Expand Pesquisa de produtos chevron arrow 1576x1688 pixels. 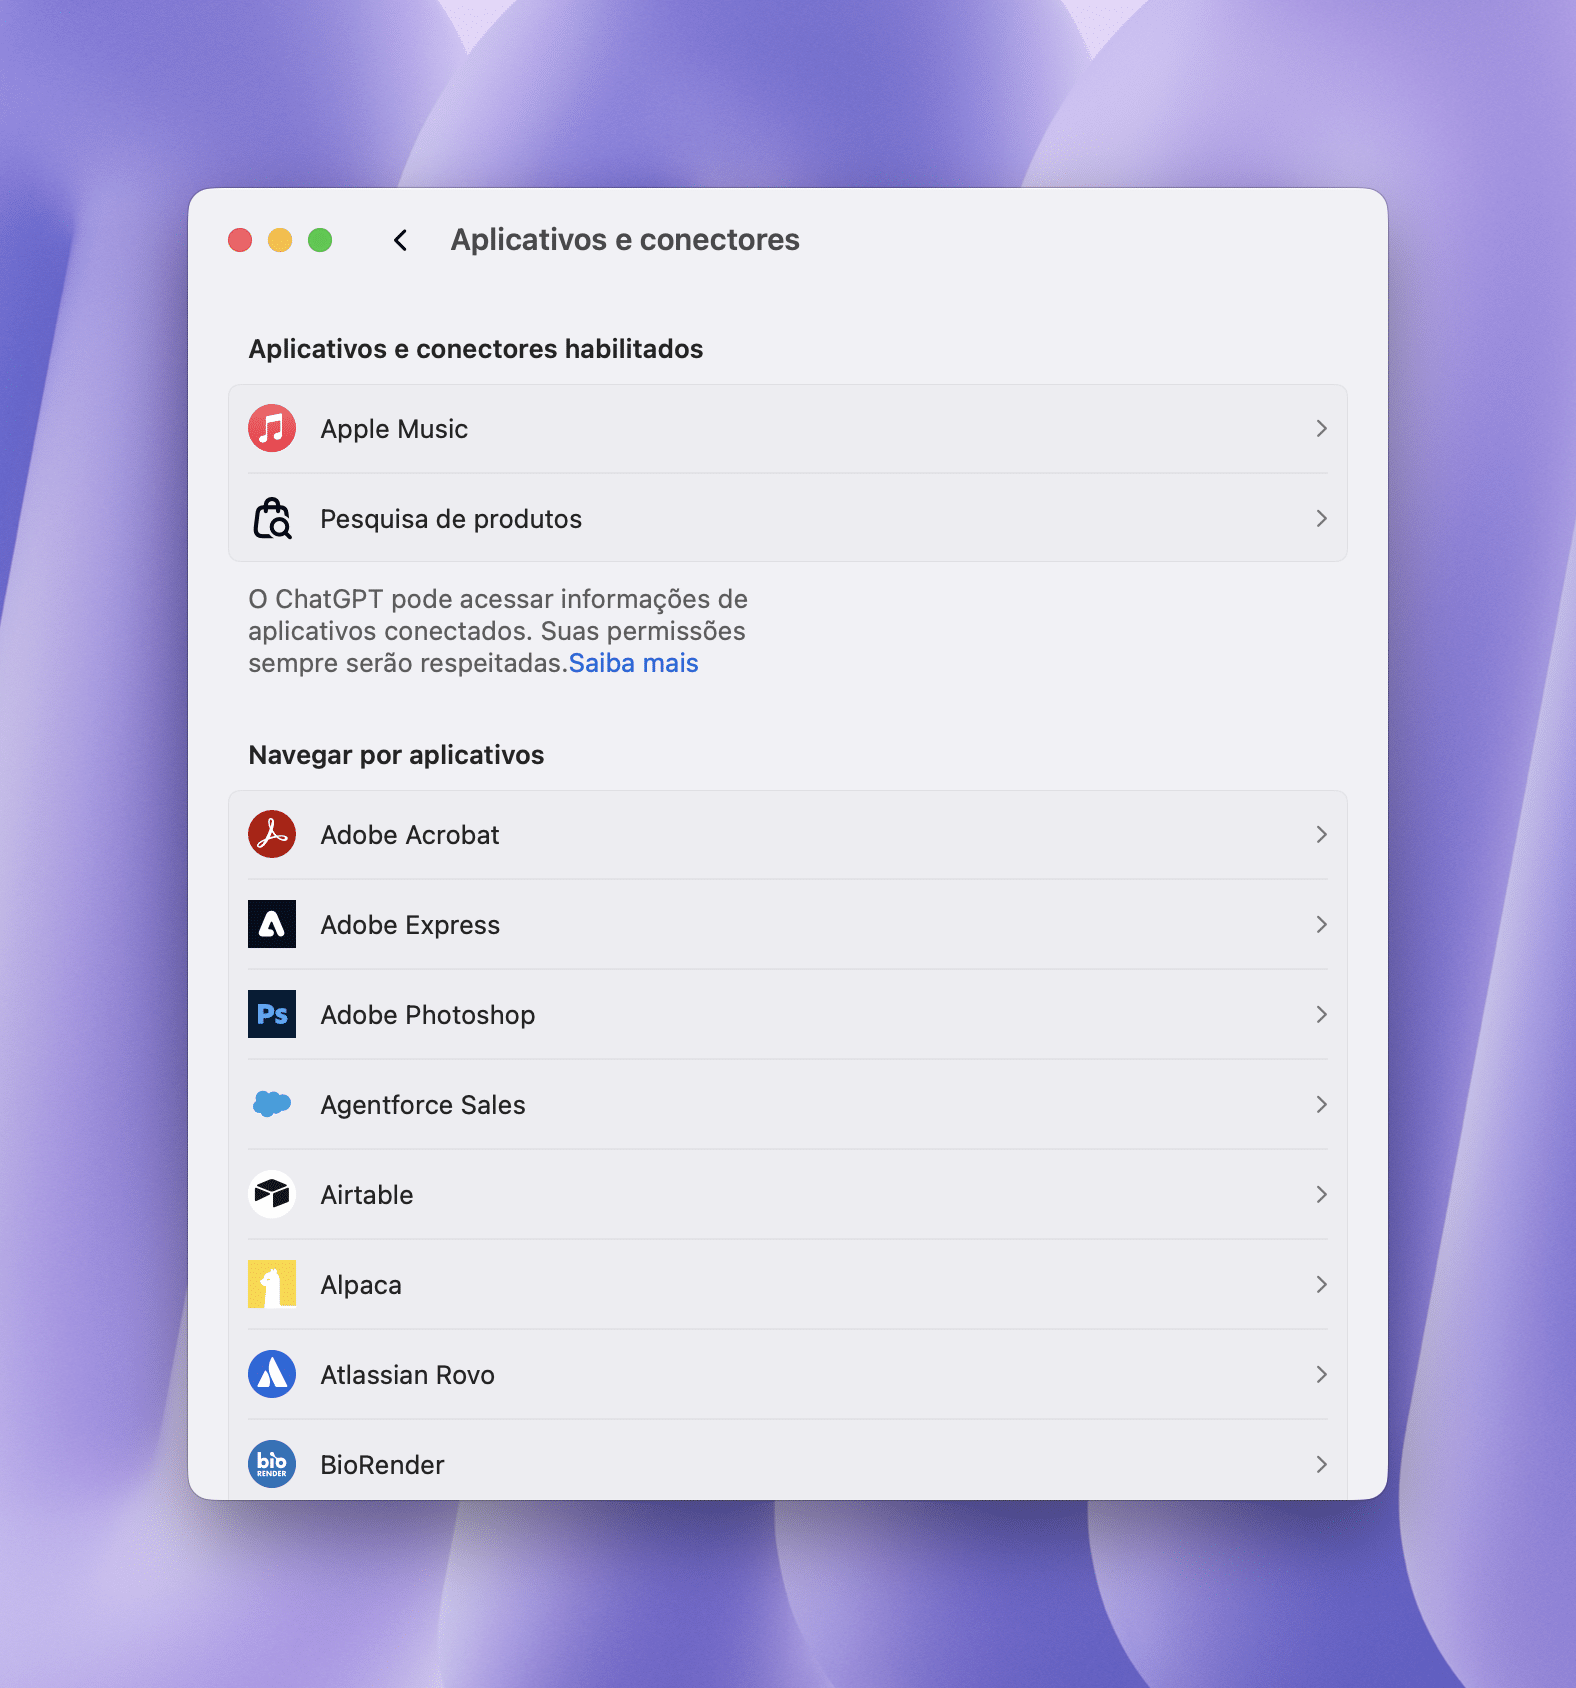[x=1321, y=519]
